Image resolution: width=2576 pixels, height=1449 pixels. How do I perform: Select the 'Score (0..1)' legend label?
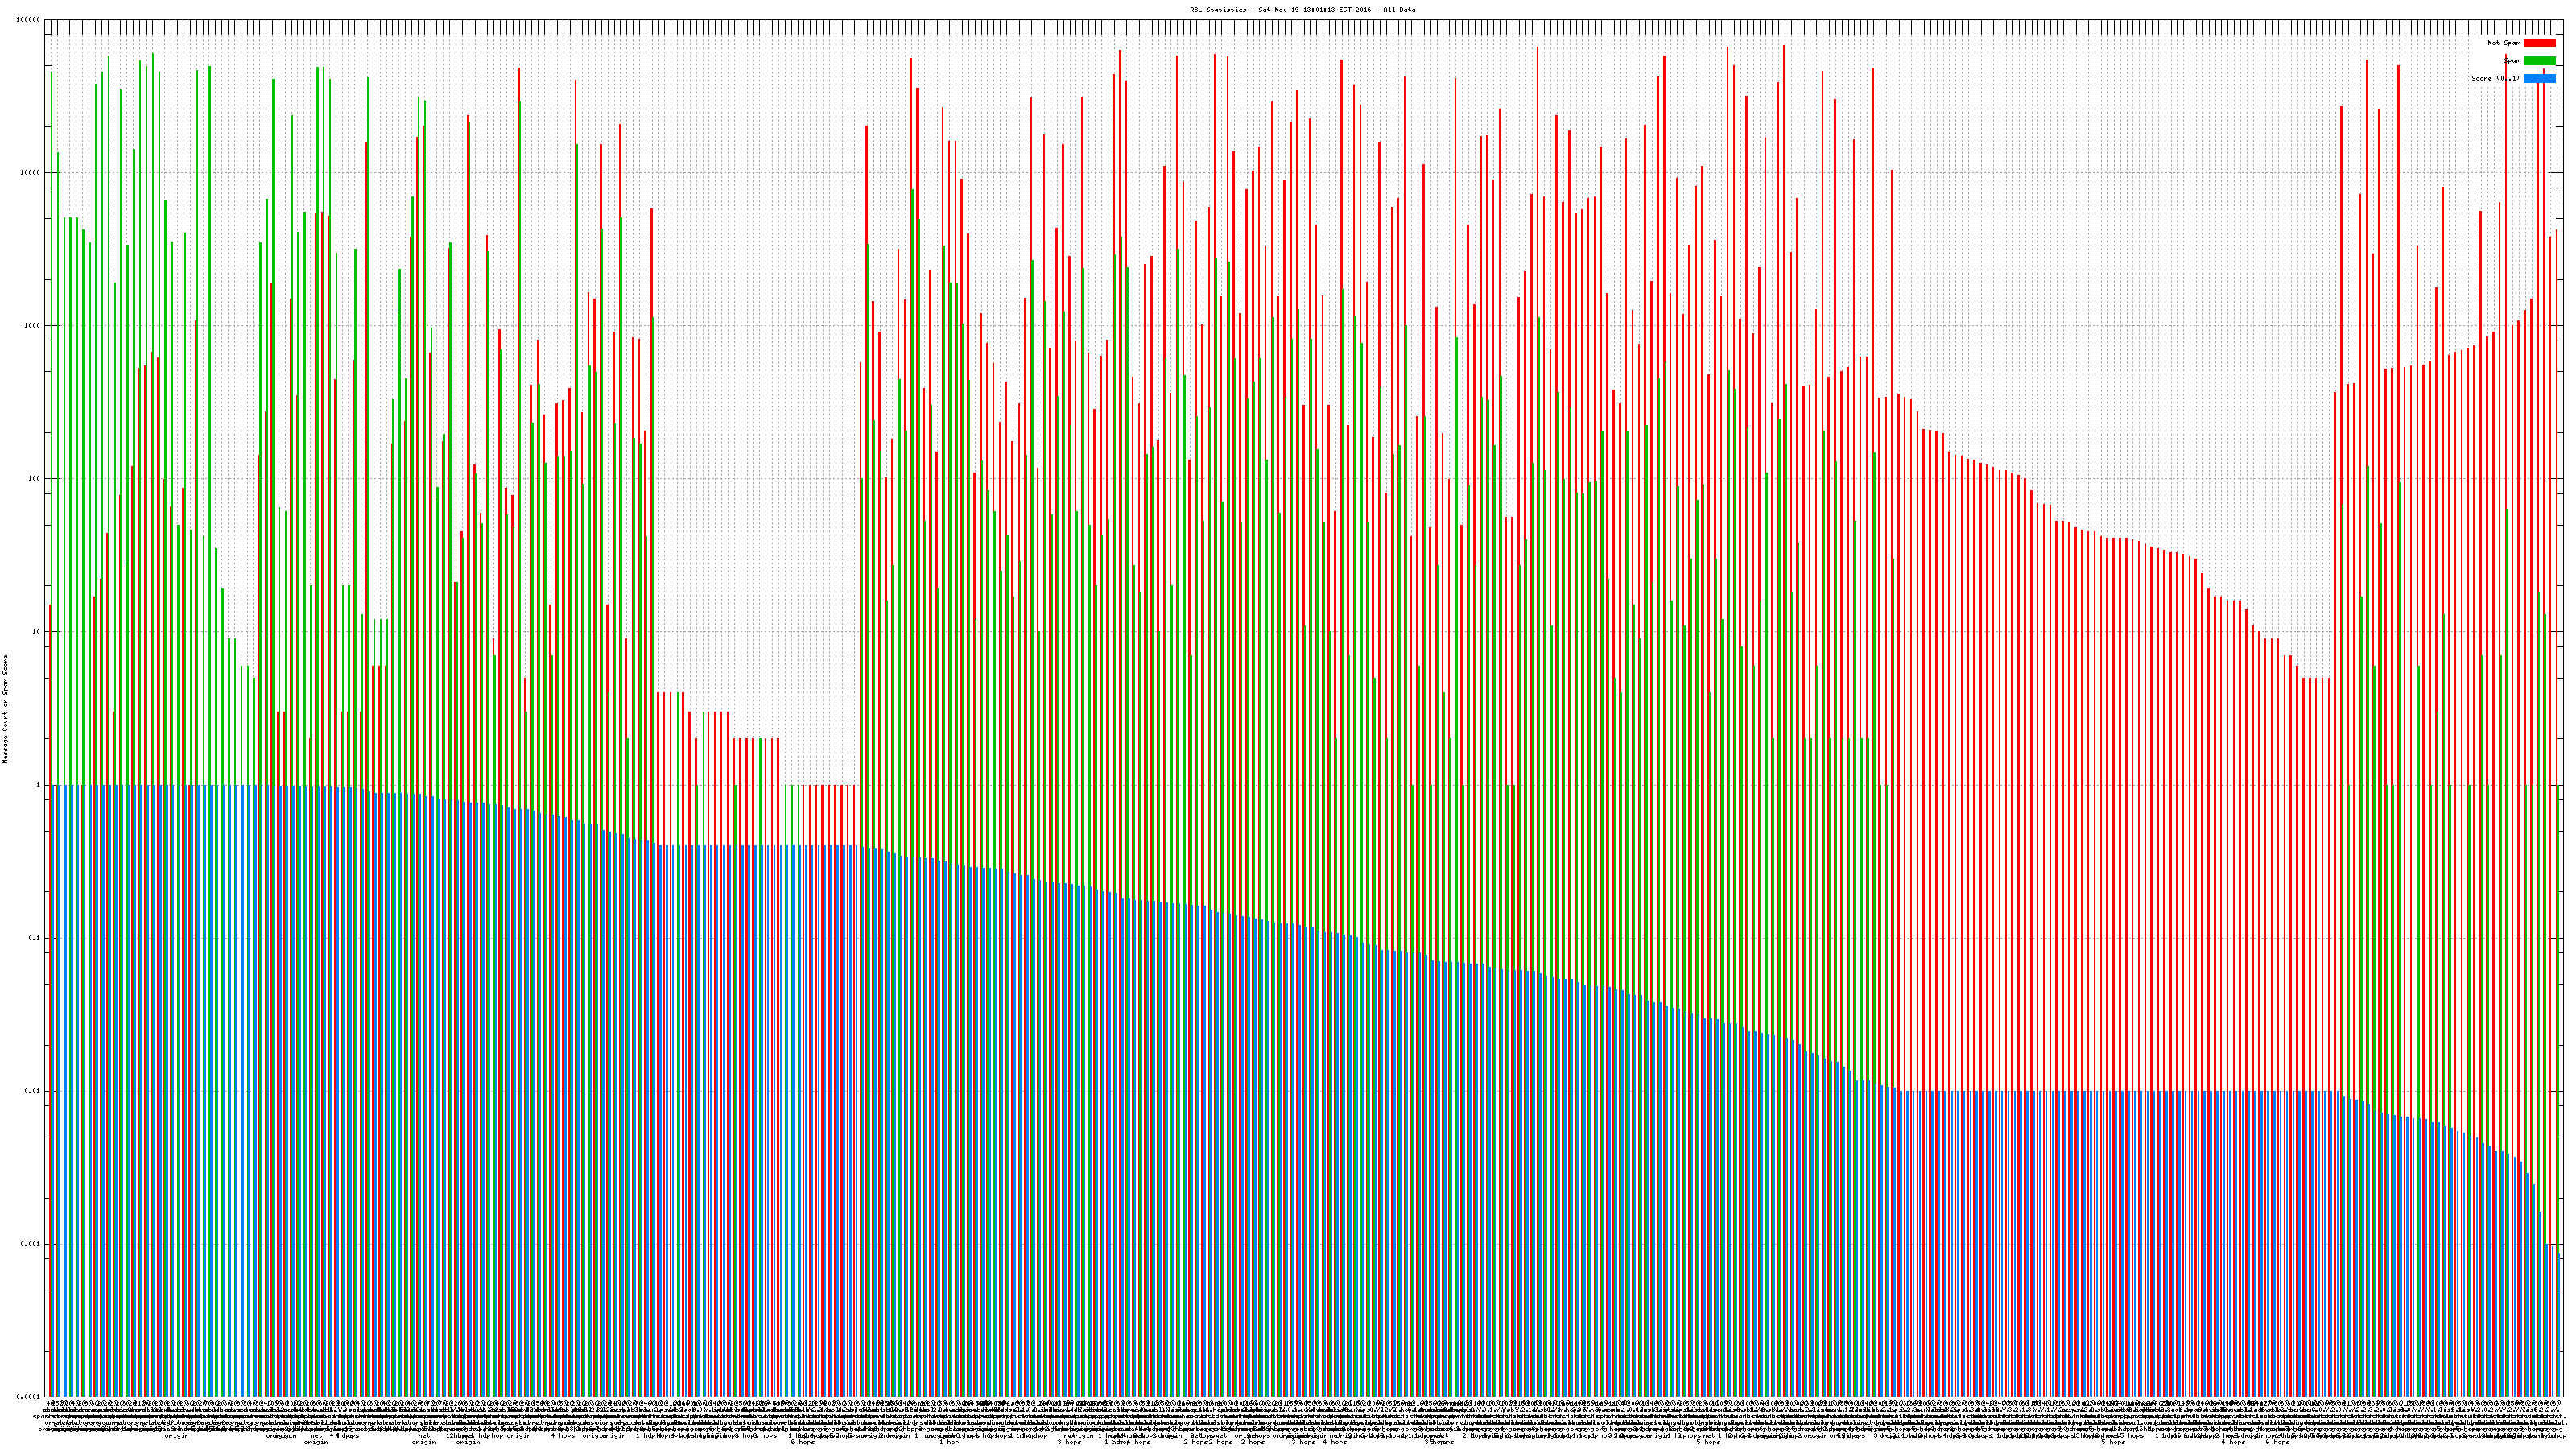[x=2496, y=78]
